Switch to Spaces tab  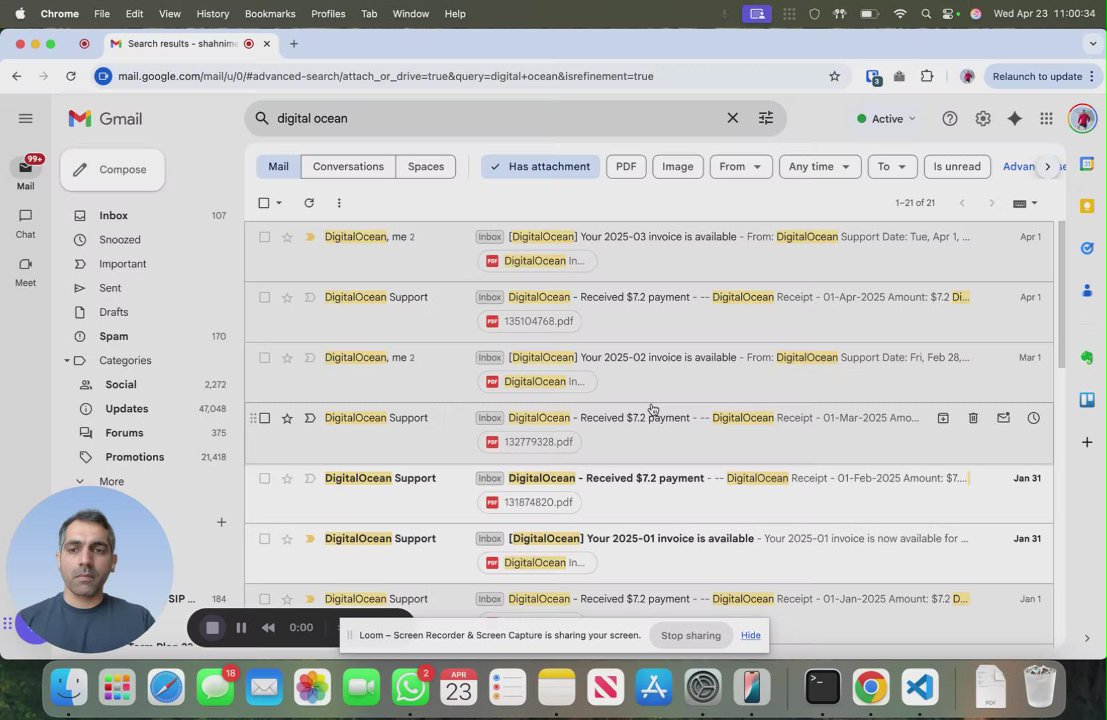click(426, 167)
